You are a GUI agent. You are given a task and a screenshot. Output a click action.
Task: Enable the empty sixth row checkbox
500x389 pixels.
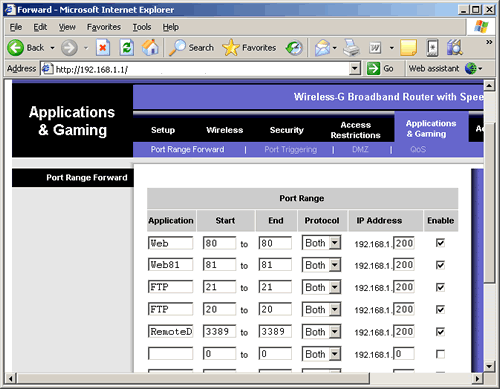(440, 354)
